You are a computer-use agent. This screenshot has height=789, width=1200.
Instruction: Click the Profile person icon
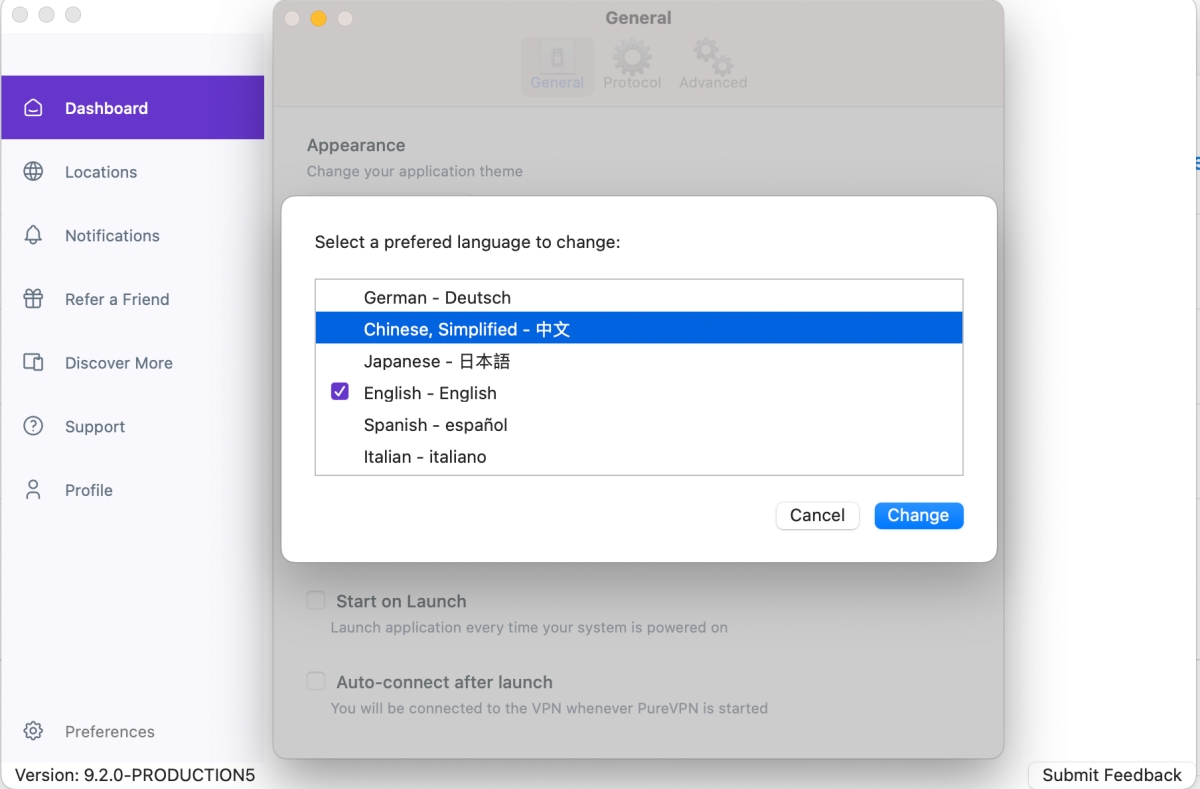33,490
